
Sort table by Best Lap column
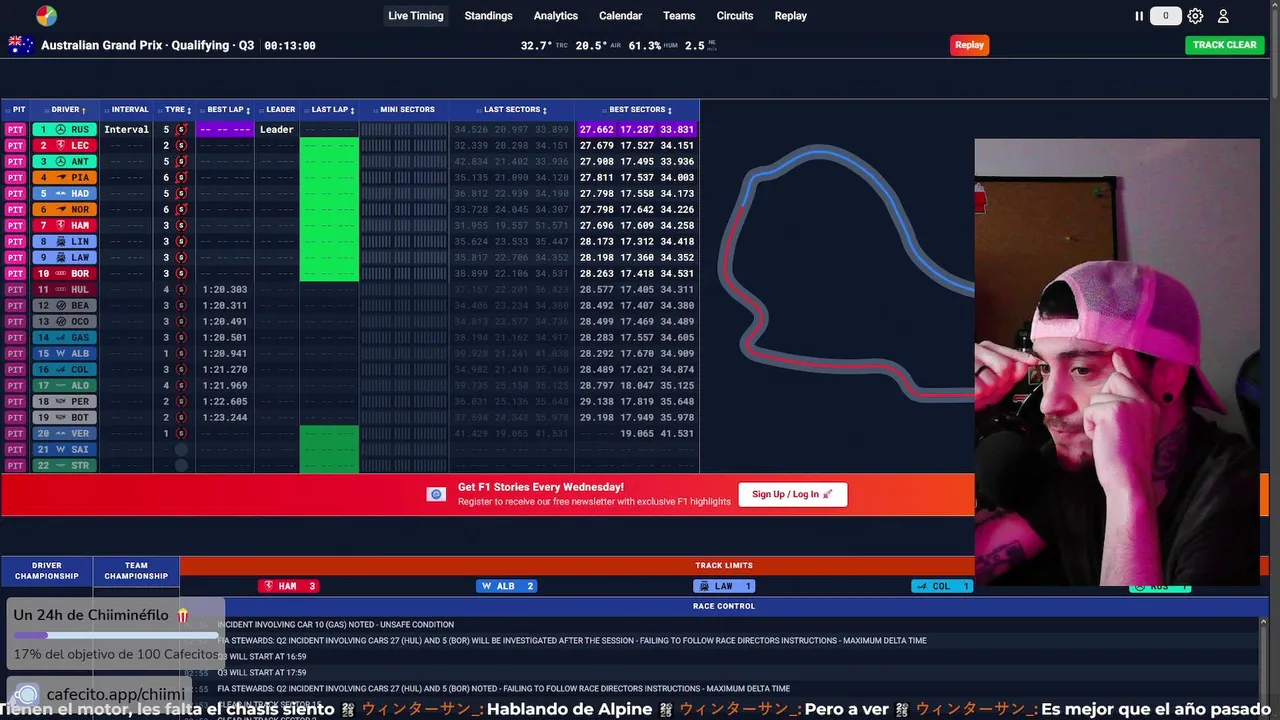click(228, 110)
